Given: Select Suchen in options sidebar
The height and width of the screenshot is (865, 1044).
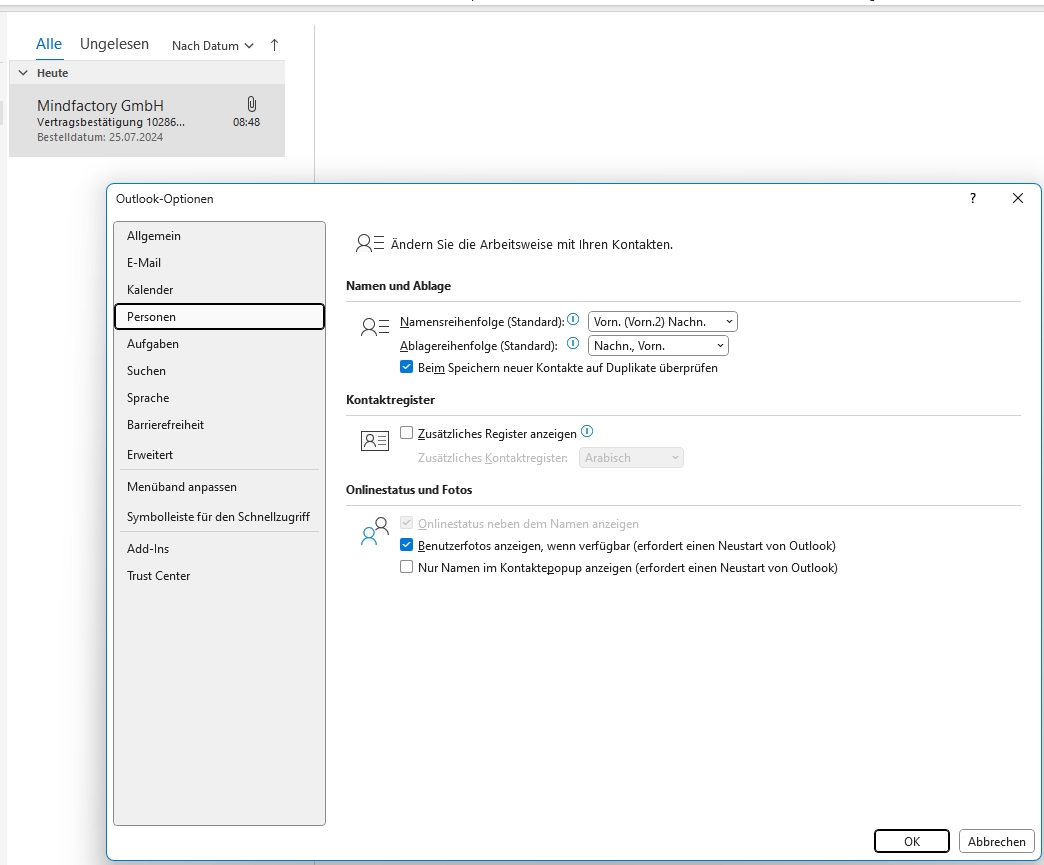Looking at the screenshot, I should tap(219, 370).
